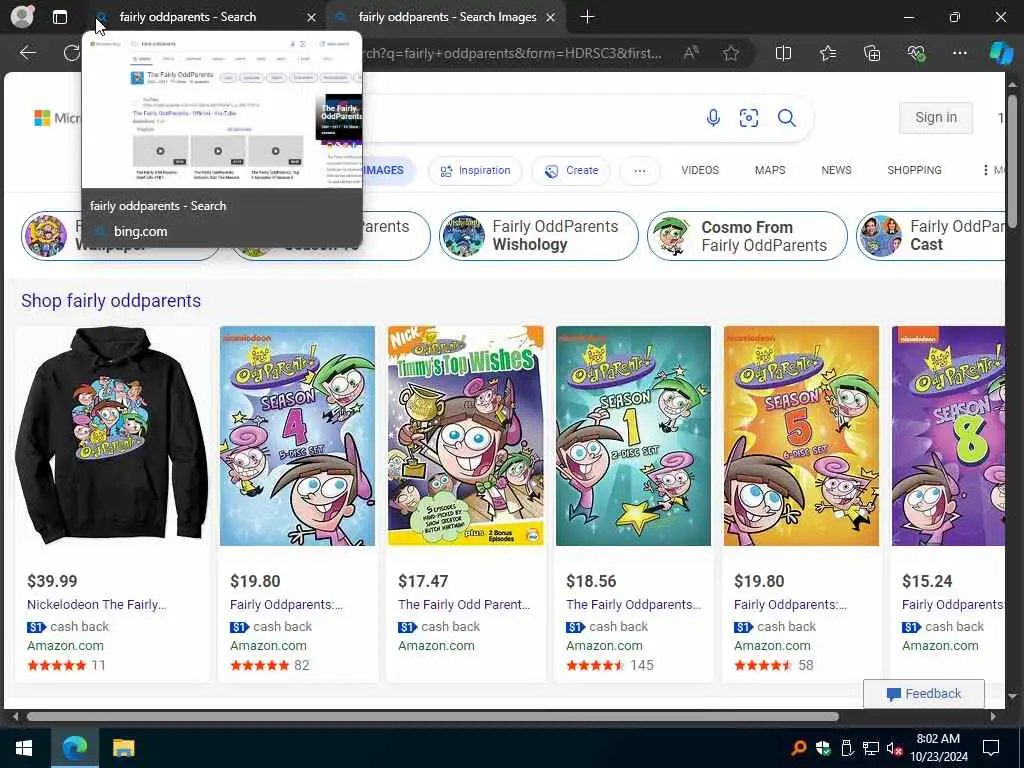Open Browser essentials heart icon
The image size is (1024, 768).
coord(916,53)
